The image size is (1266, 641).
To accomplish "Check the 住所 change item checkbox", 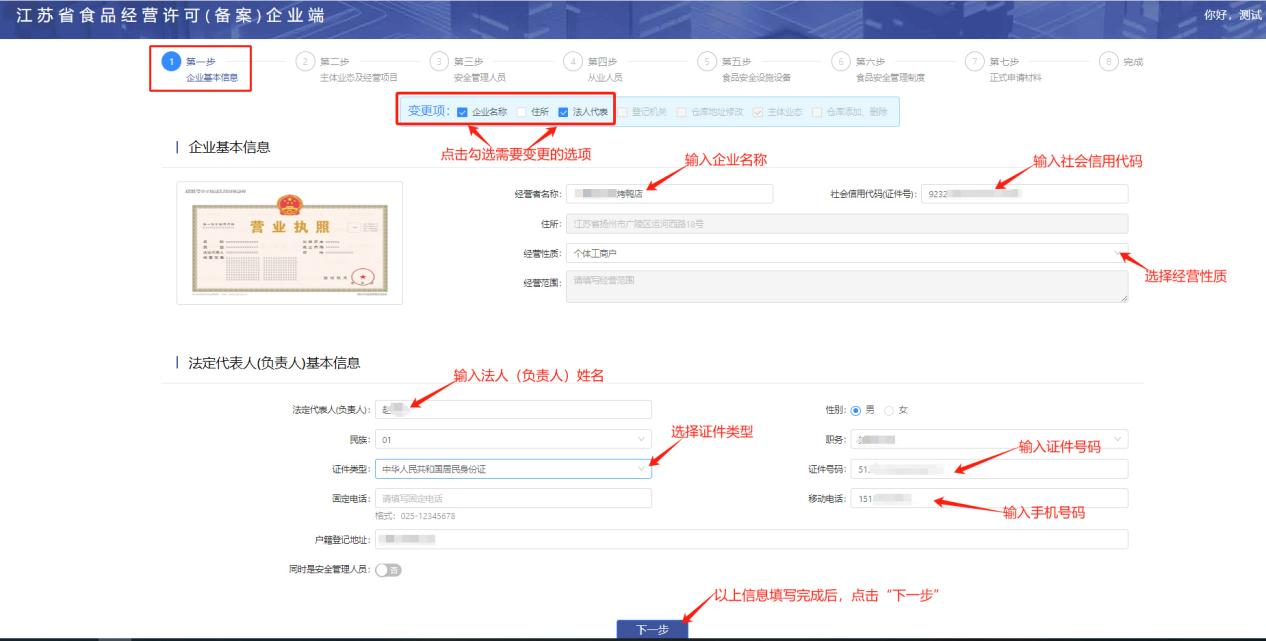I will (x=521, y=111).
